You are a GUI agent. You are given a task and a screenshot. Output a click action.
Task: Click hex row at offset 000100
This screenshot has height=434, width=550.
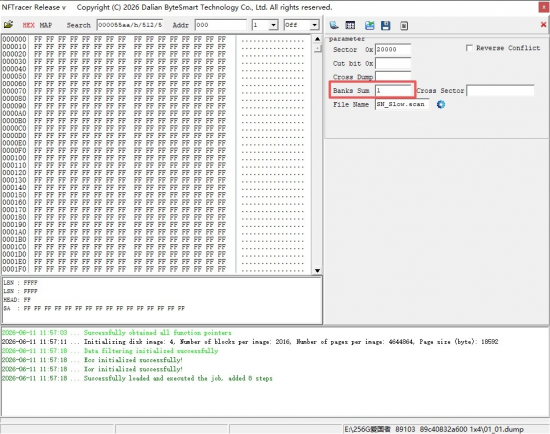[153, 158]
